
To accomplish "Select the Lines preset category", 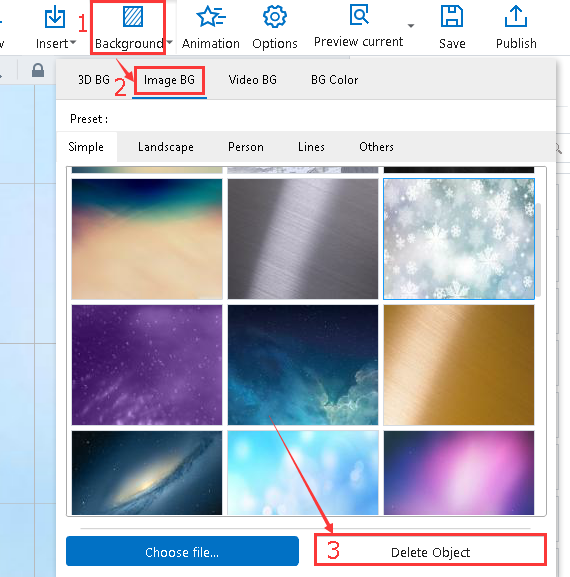I will point(311,147).
